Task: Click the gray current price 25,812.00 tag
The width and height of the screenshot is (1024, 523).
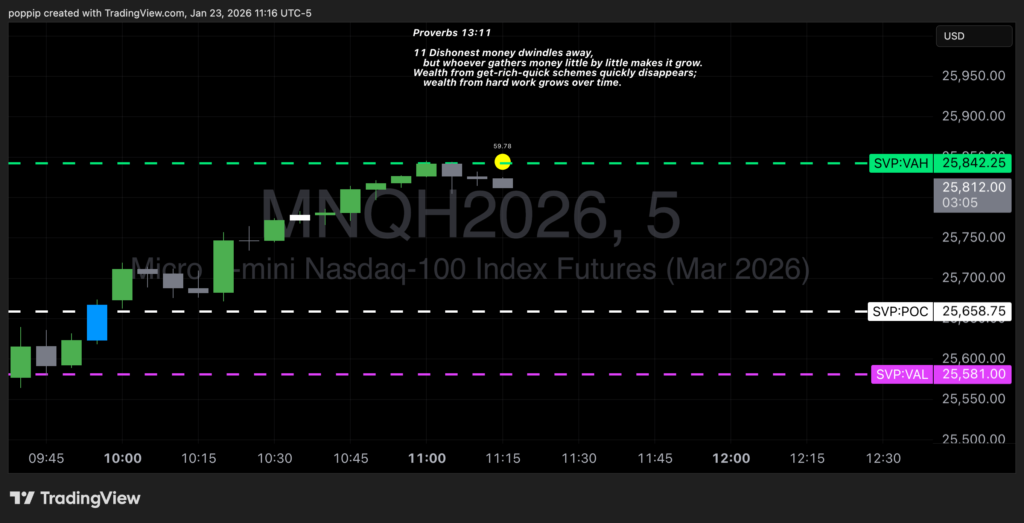Action: (x=972, y=194)
